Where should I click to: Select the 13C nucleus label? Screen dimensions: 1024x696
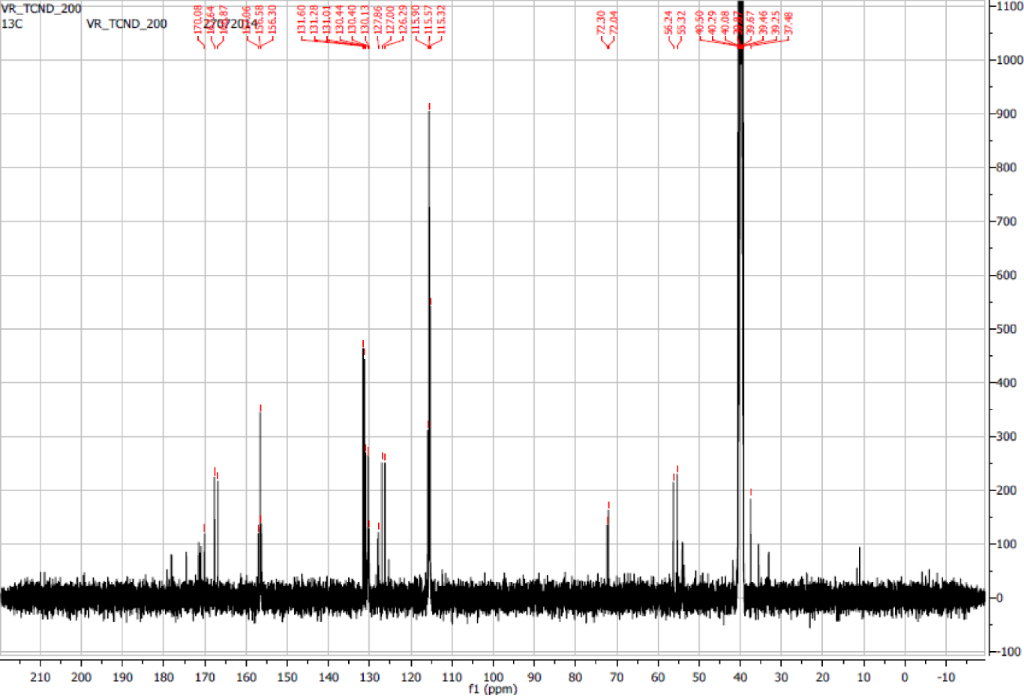[x=13, y=22]
